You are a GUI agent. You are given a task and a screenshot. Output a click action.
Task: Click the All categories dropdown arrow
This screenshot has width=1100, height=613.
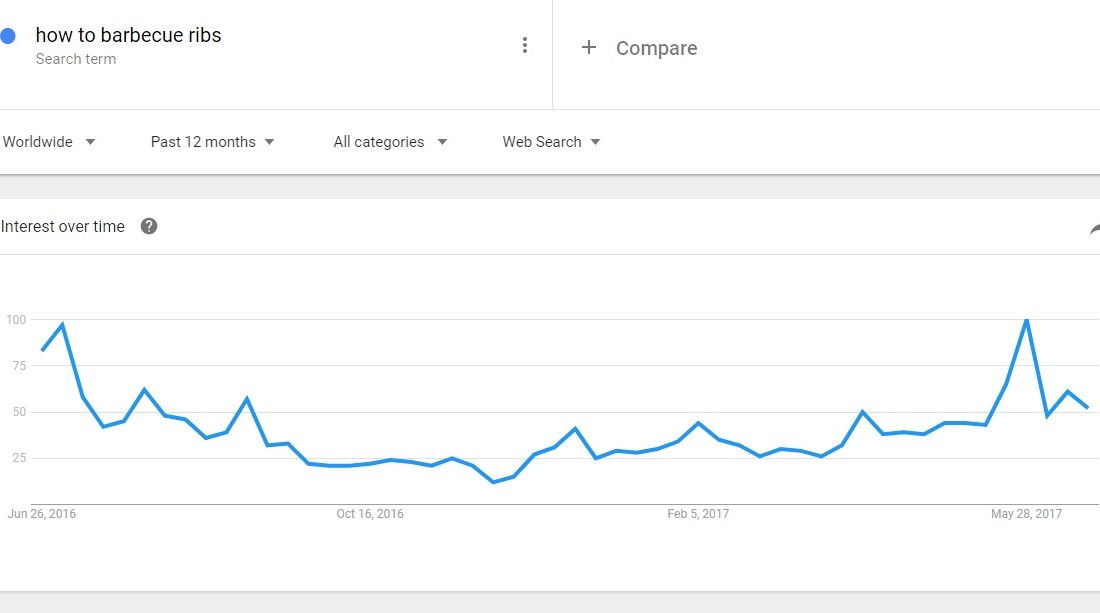[442, 142]
